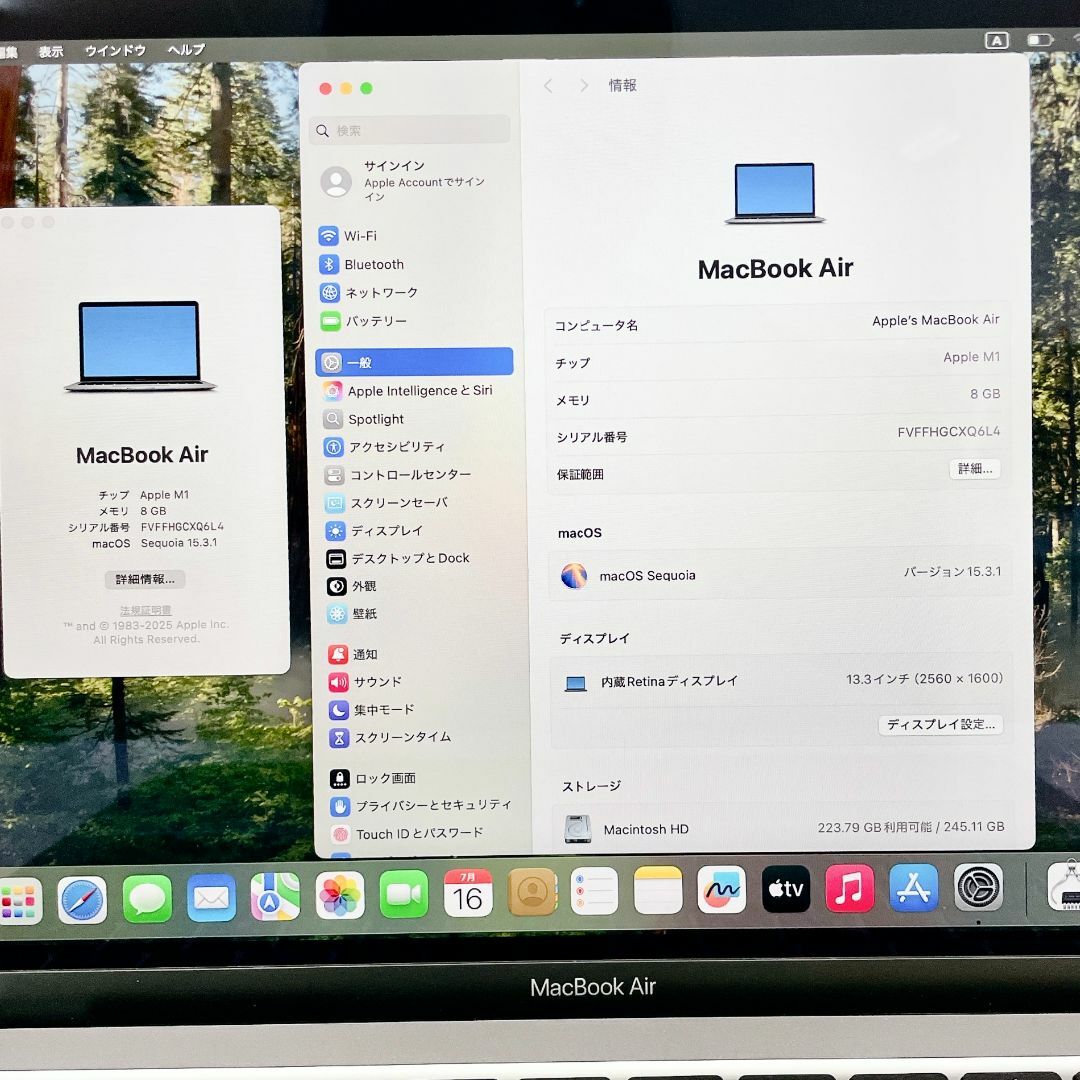Open Apple TV from the Dock
Screen dimensions: 1080x1080
[785, 889]
